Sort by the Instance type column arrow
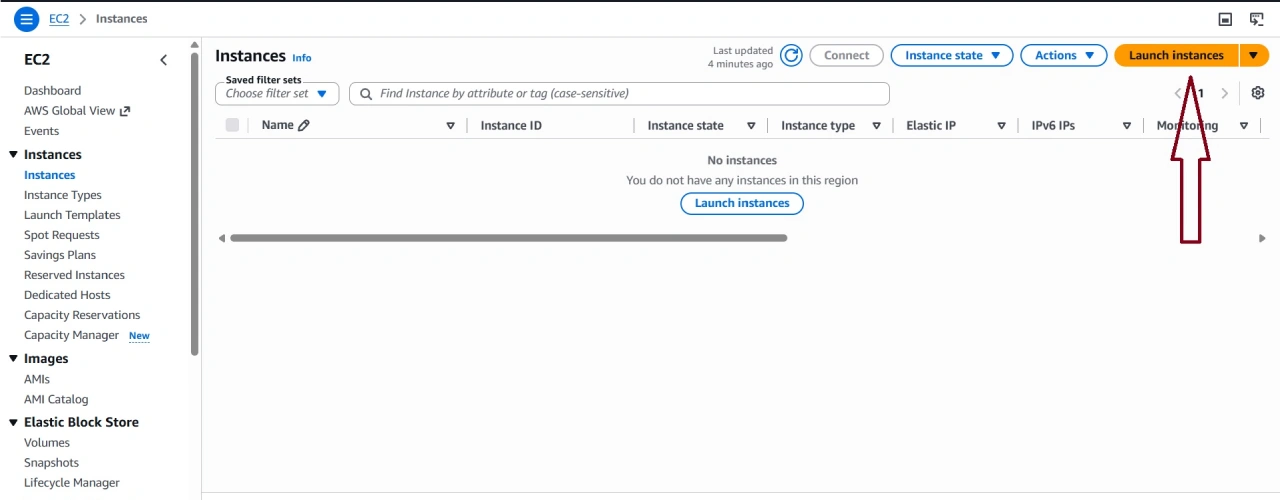Viewport: 1280px width, 500px height. coord(876,126)
